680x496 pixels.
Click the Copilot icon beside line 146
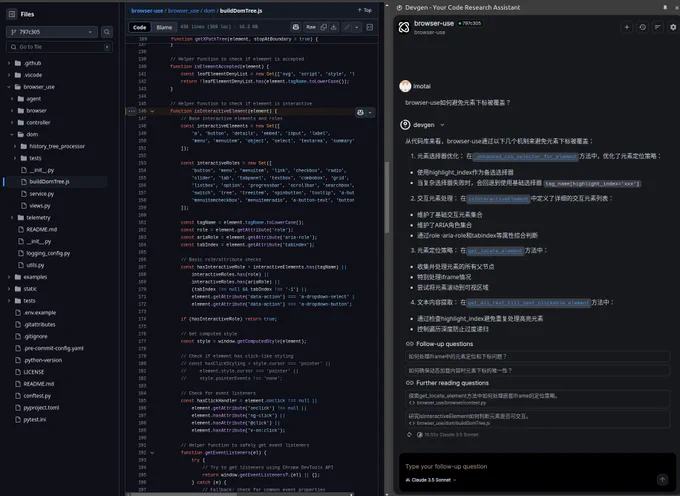pyautogui.click(x=360, y=112)
